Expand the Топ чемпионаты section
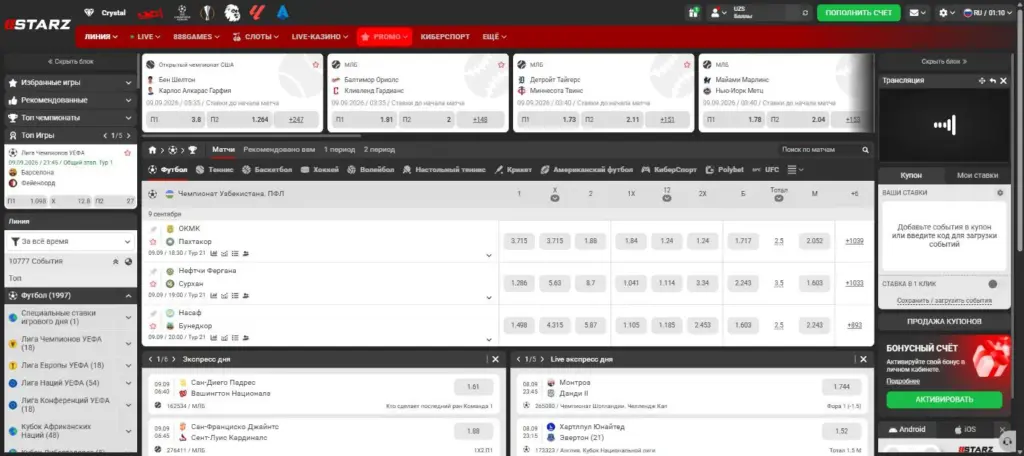The image size is (1024, 456). [71, 118]
